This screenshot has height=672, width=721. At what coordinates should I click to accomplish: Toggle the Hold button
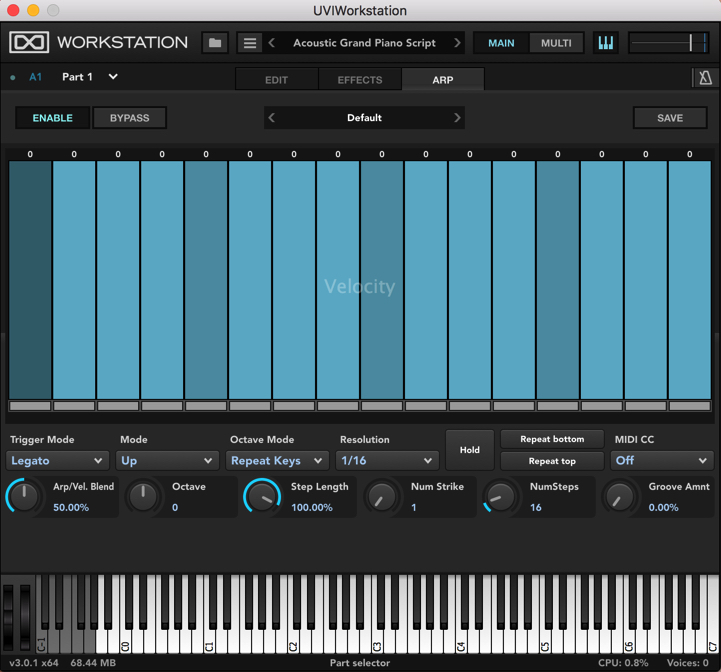click(x=469, y=450)
